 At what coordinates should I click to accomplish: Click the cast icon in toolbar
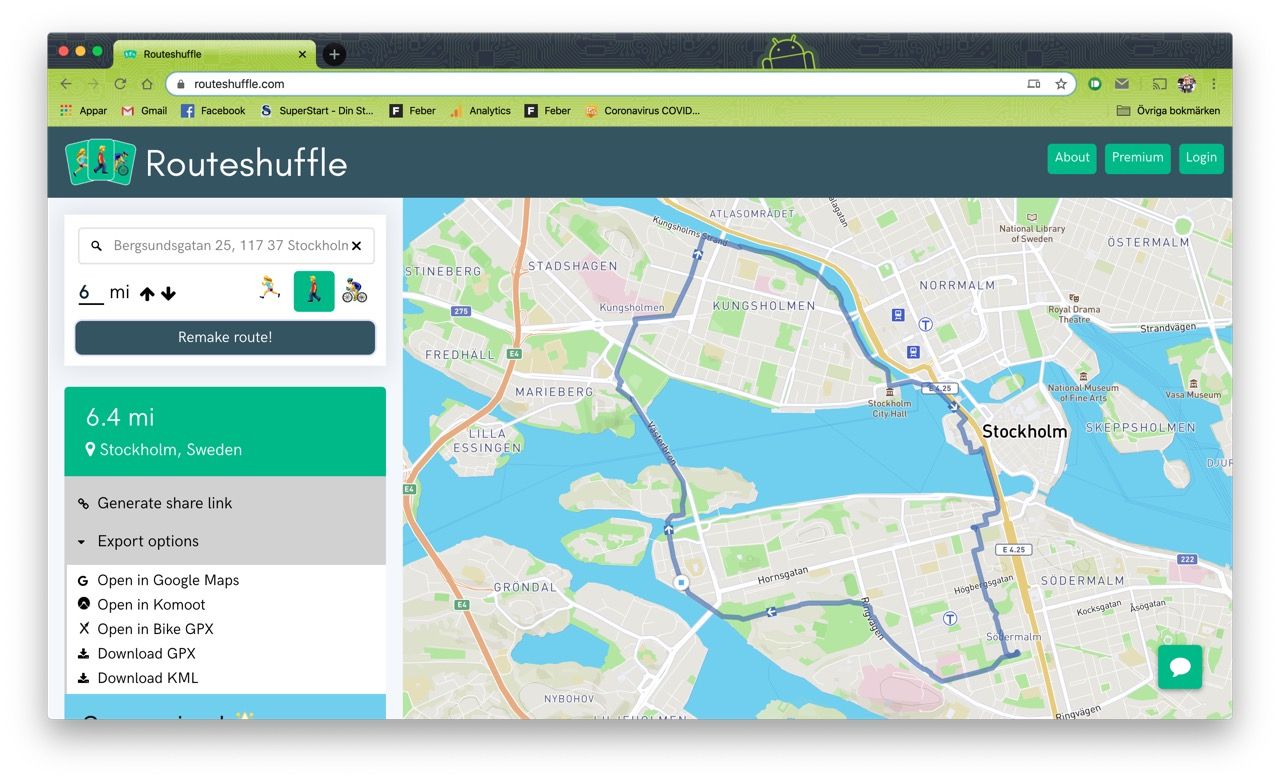click(x=1160, y=84)
